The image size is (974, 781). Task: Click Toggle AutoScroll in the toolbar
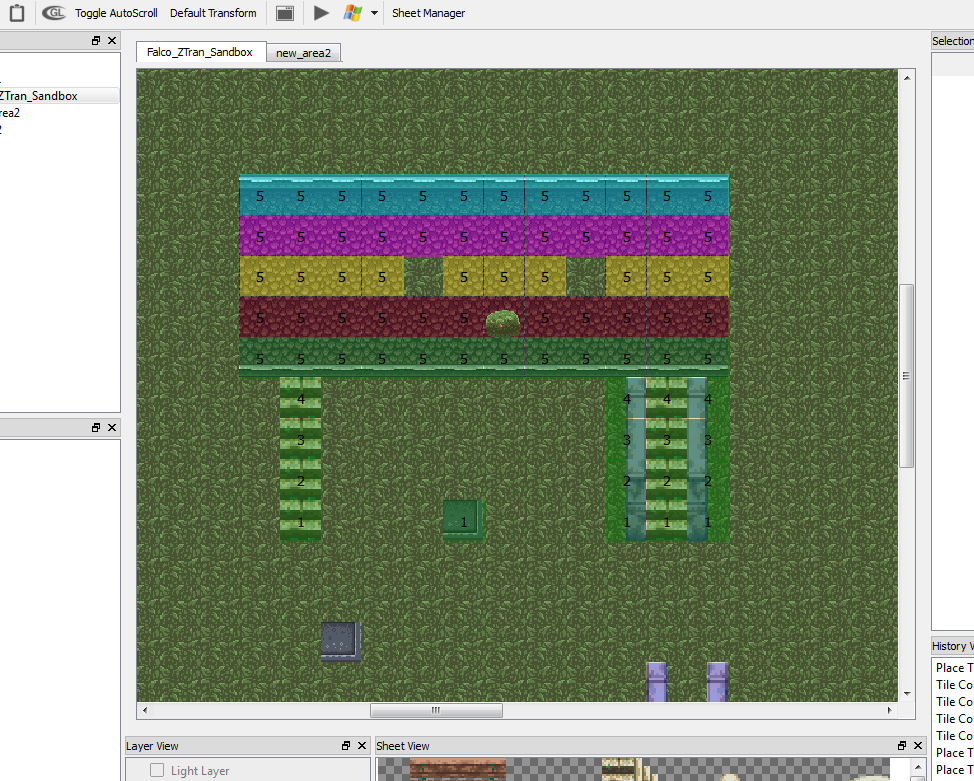116,13
